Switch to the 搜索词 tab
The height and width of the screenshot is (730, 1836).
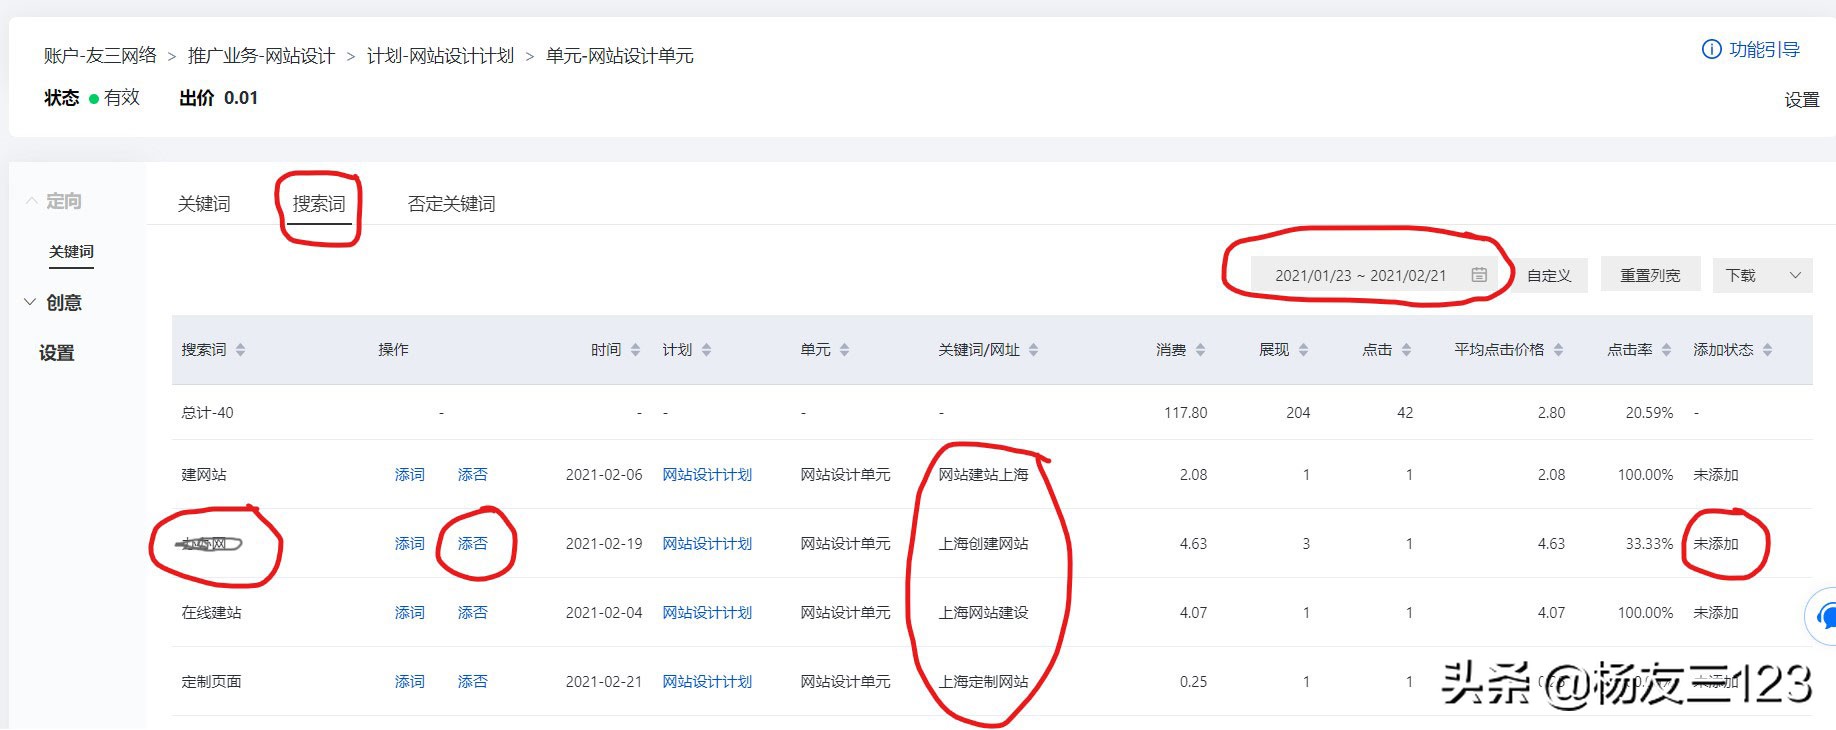pyautogui.click(x=319, y=204)
